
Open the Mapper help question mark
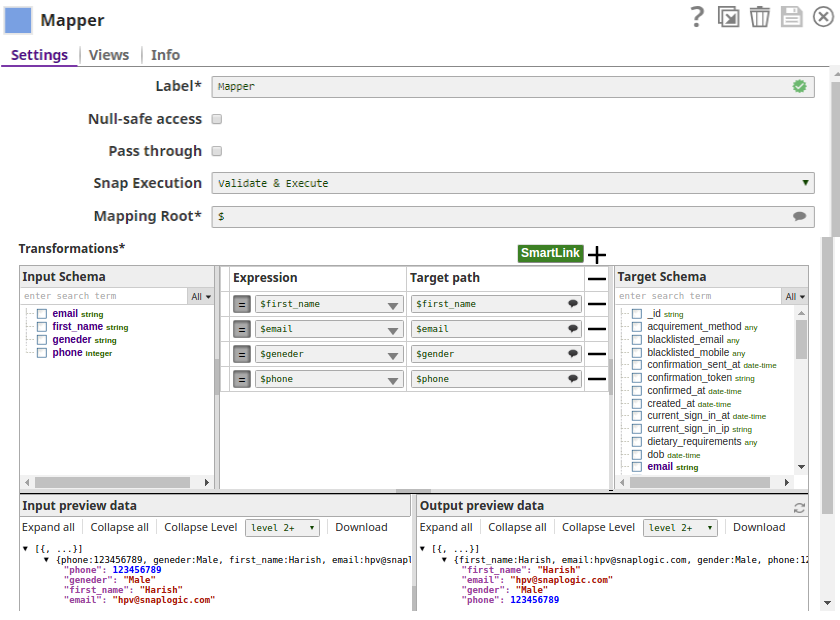point(696,17)
